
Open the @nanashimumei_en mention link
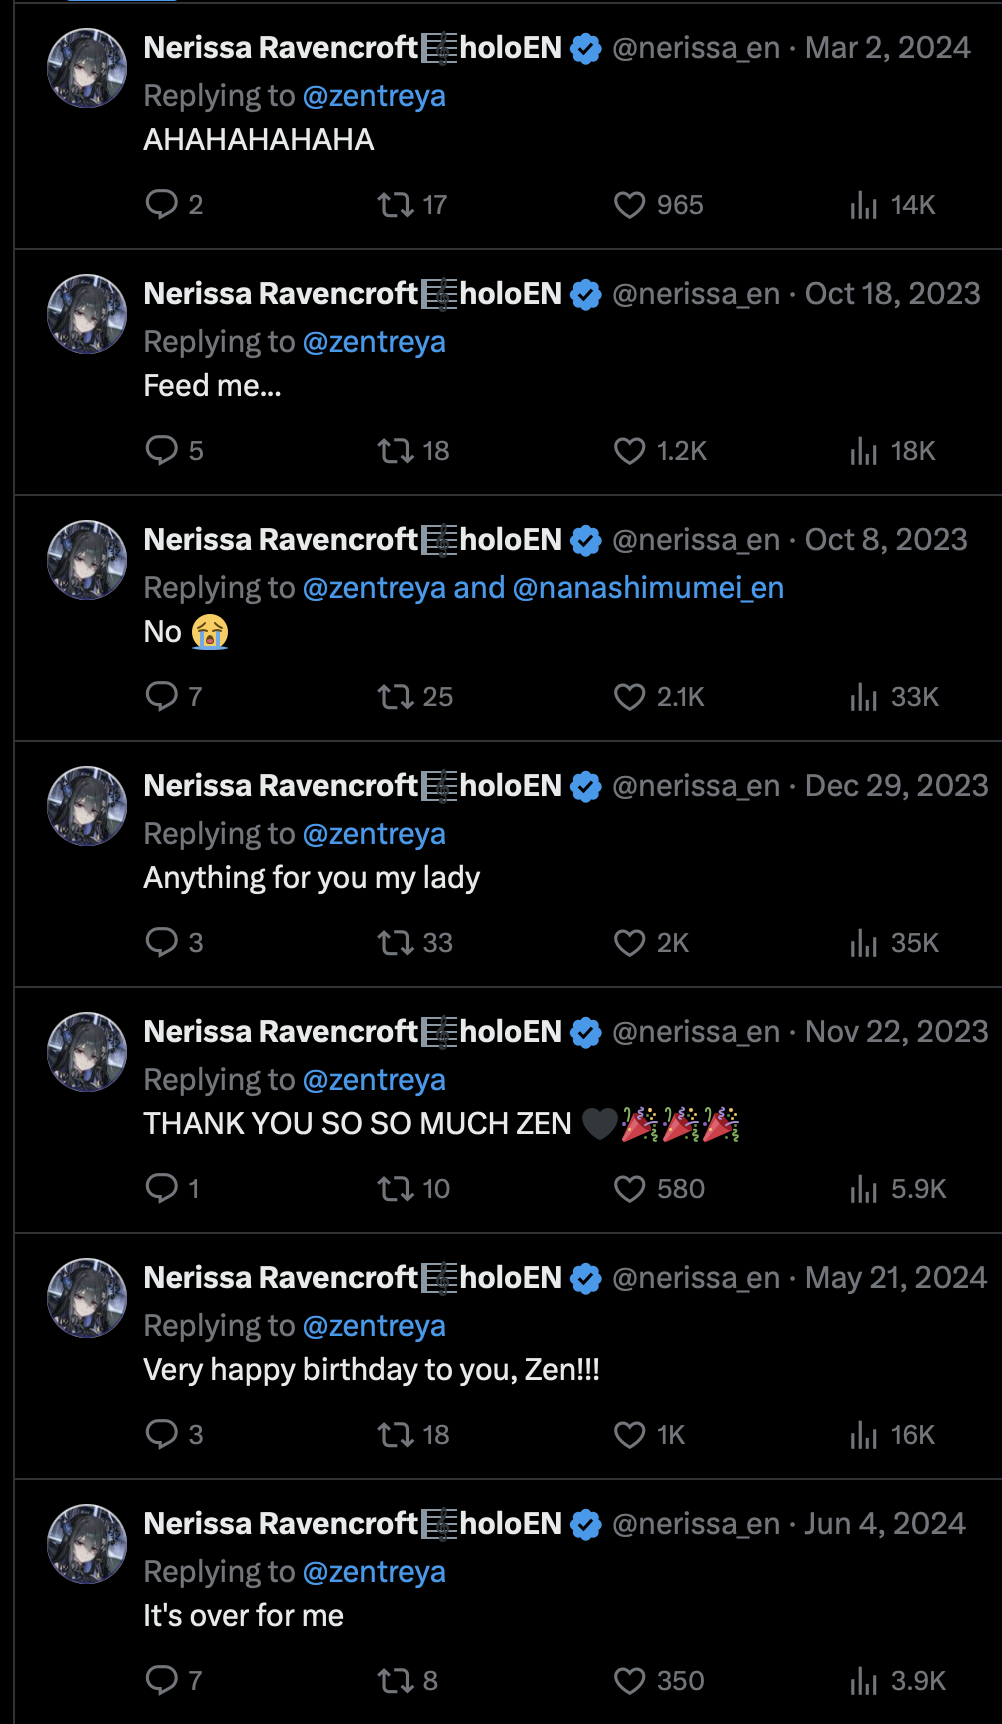click(648, 588)
